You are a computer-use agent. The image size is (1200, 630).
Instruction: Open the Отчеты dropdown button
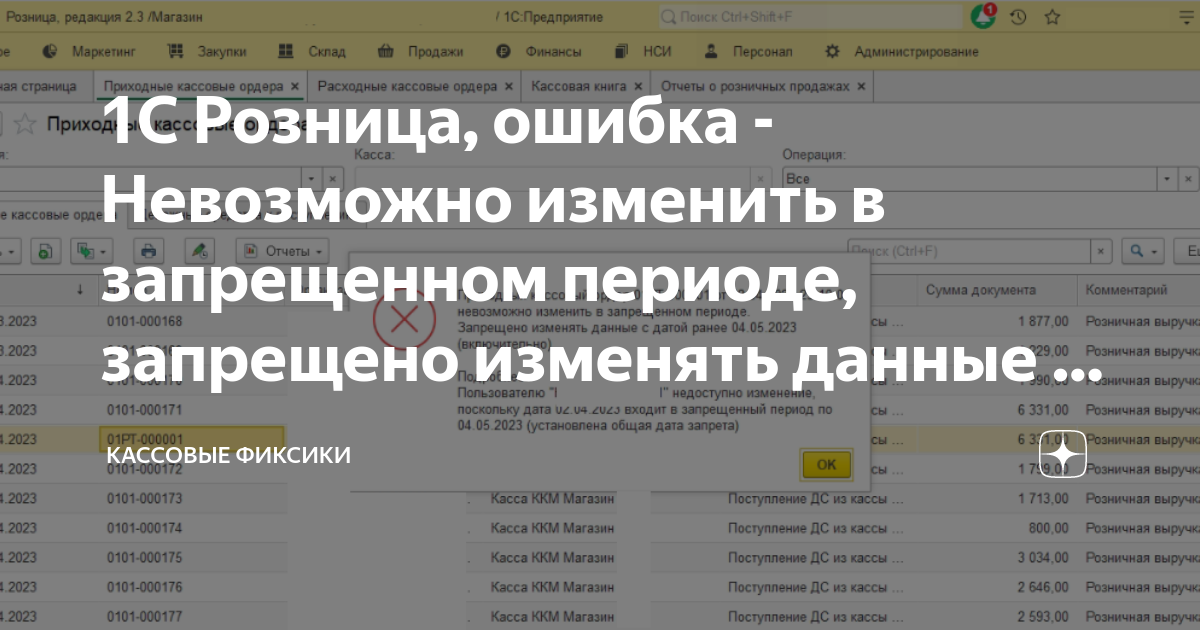pyautogui.click(x=283, y=250)
